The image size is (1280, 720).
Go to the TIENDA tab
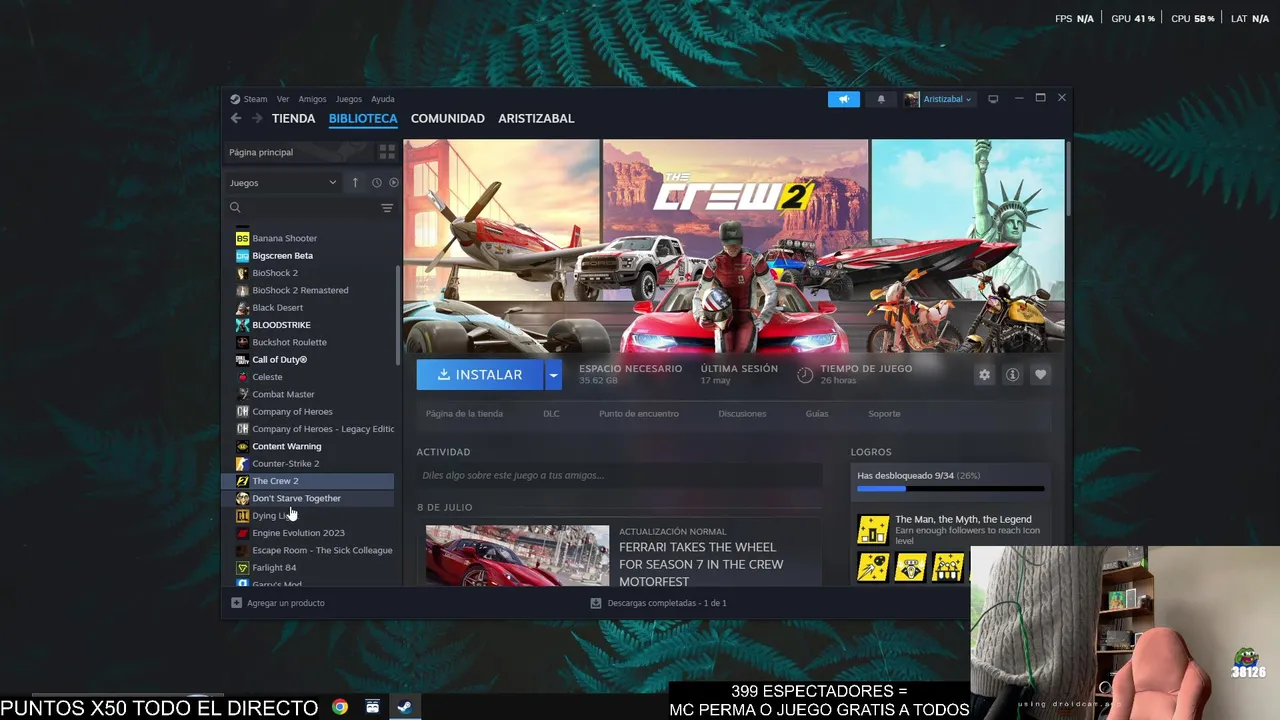point(293,118)
